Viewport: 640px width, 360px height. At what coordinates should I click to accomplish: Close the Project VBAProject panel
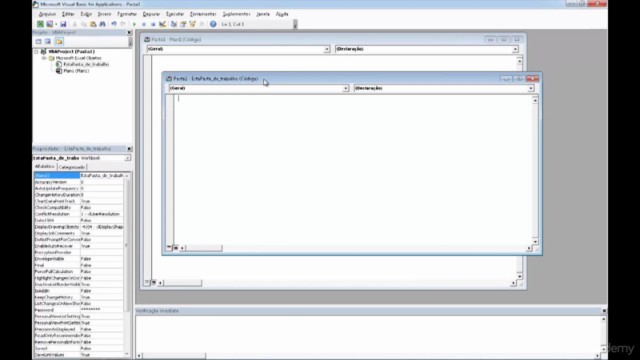click(129, 32)
